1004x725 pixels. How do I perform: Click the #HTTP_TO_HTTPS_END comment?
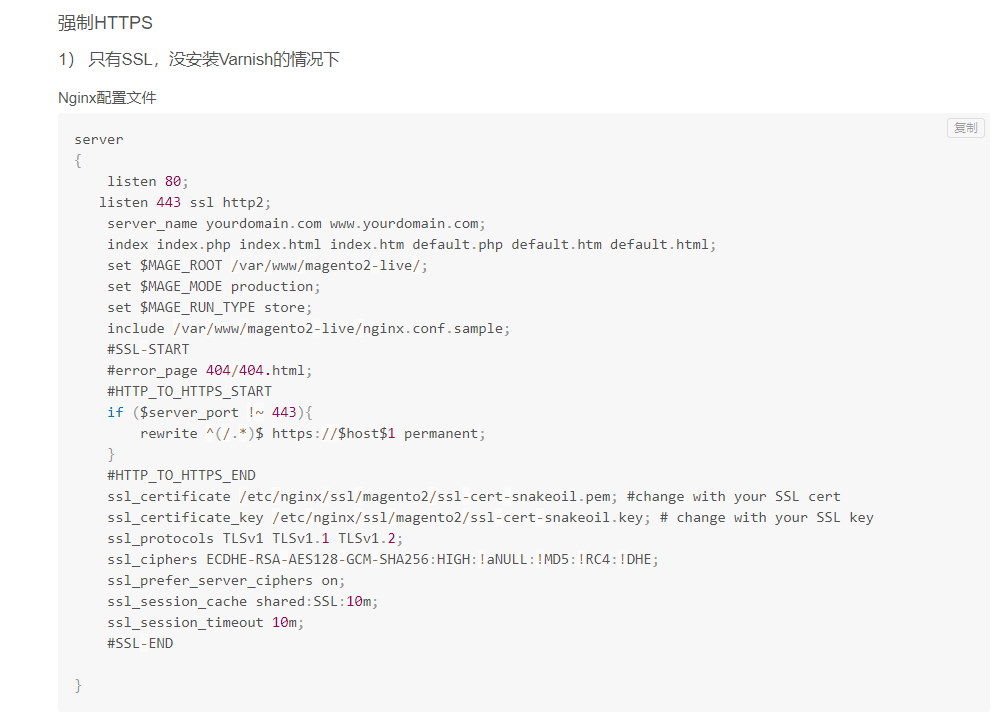tap(182, 475)
